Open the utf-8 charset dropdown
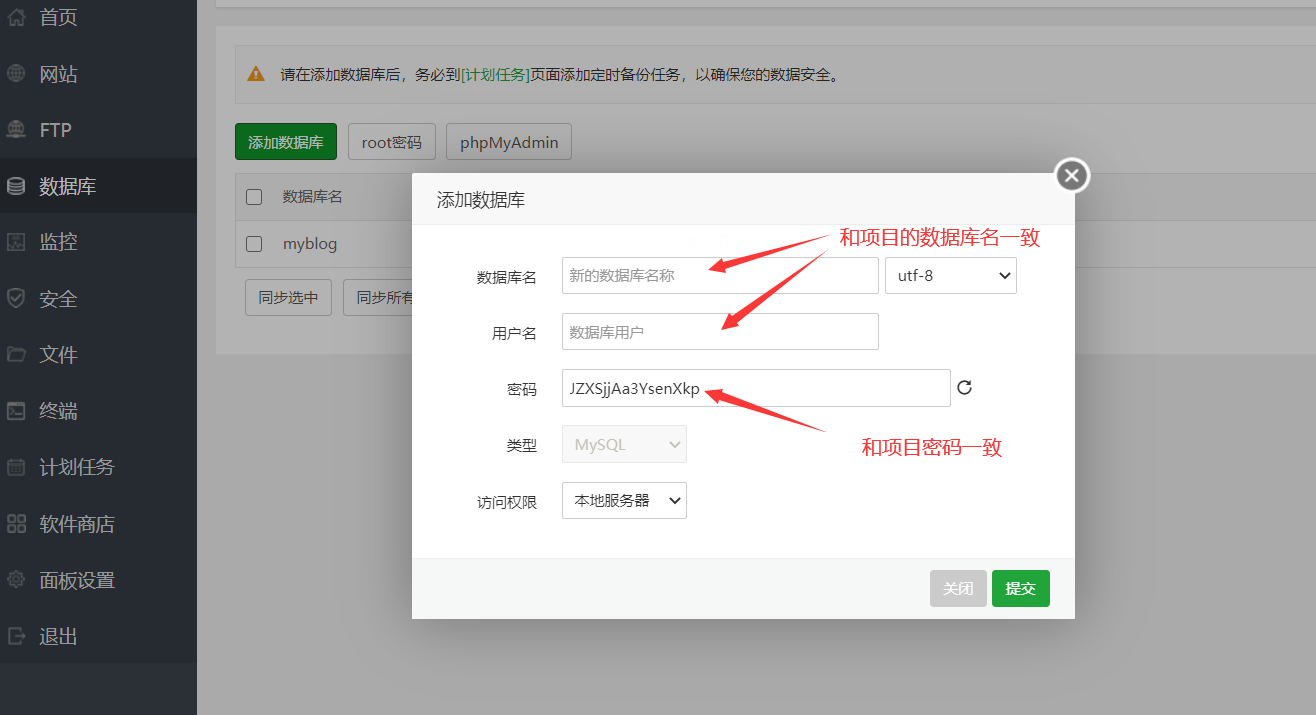The height and width of the screenshot is (715, 1316). click(x=949, y=275)
